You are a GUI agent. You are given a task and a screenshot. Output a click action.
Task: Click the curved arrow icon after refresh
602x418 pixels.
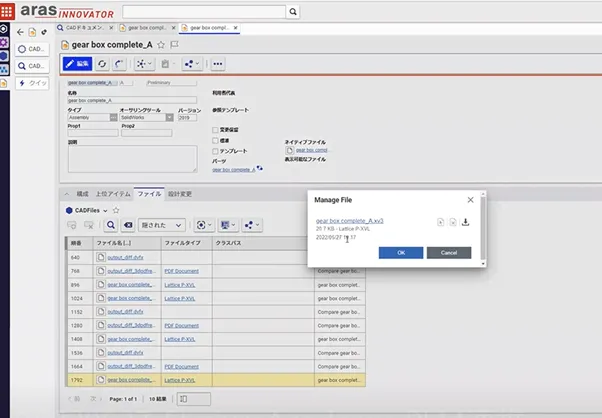tap(119, 64)
